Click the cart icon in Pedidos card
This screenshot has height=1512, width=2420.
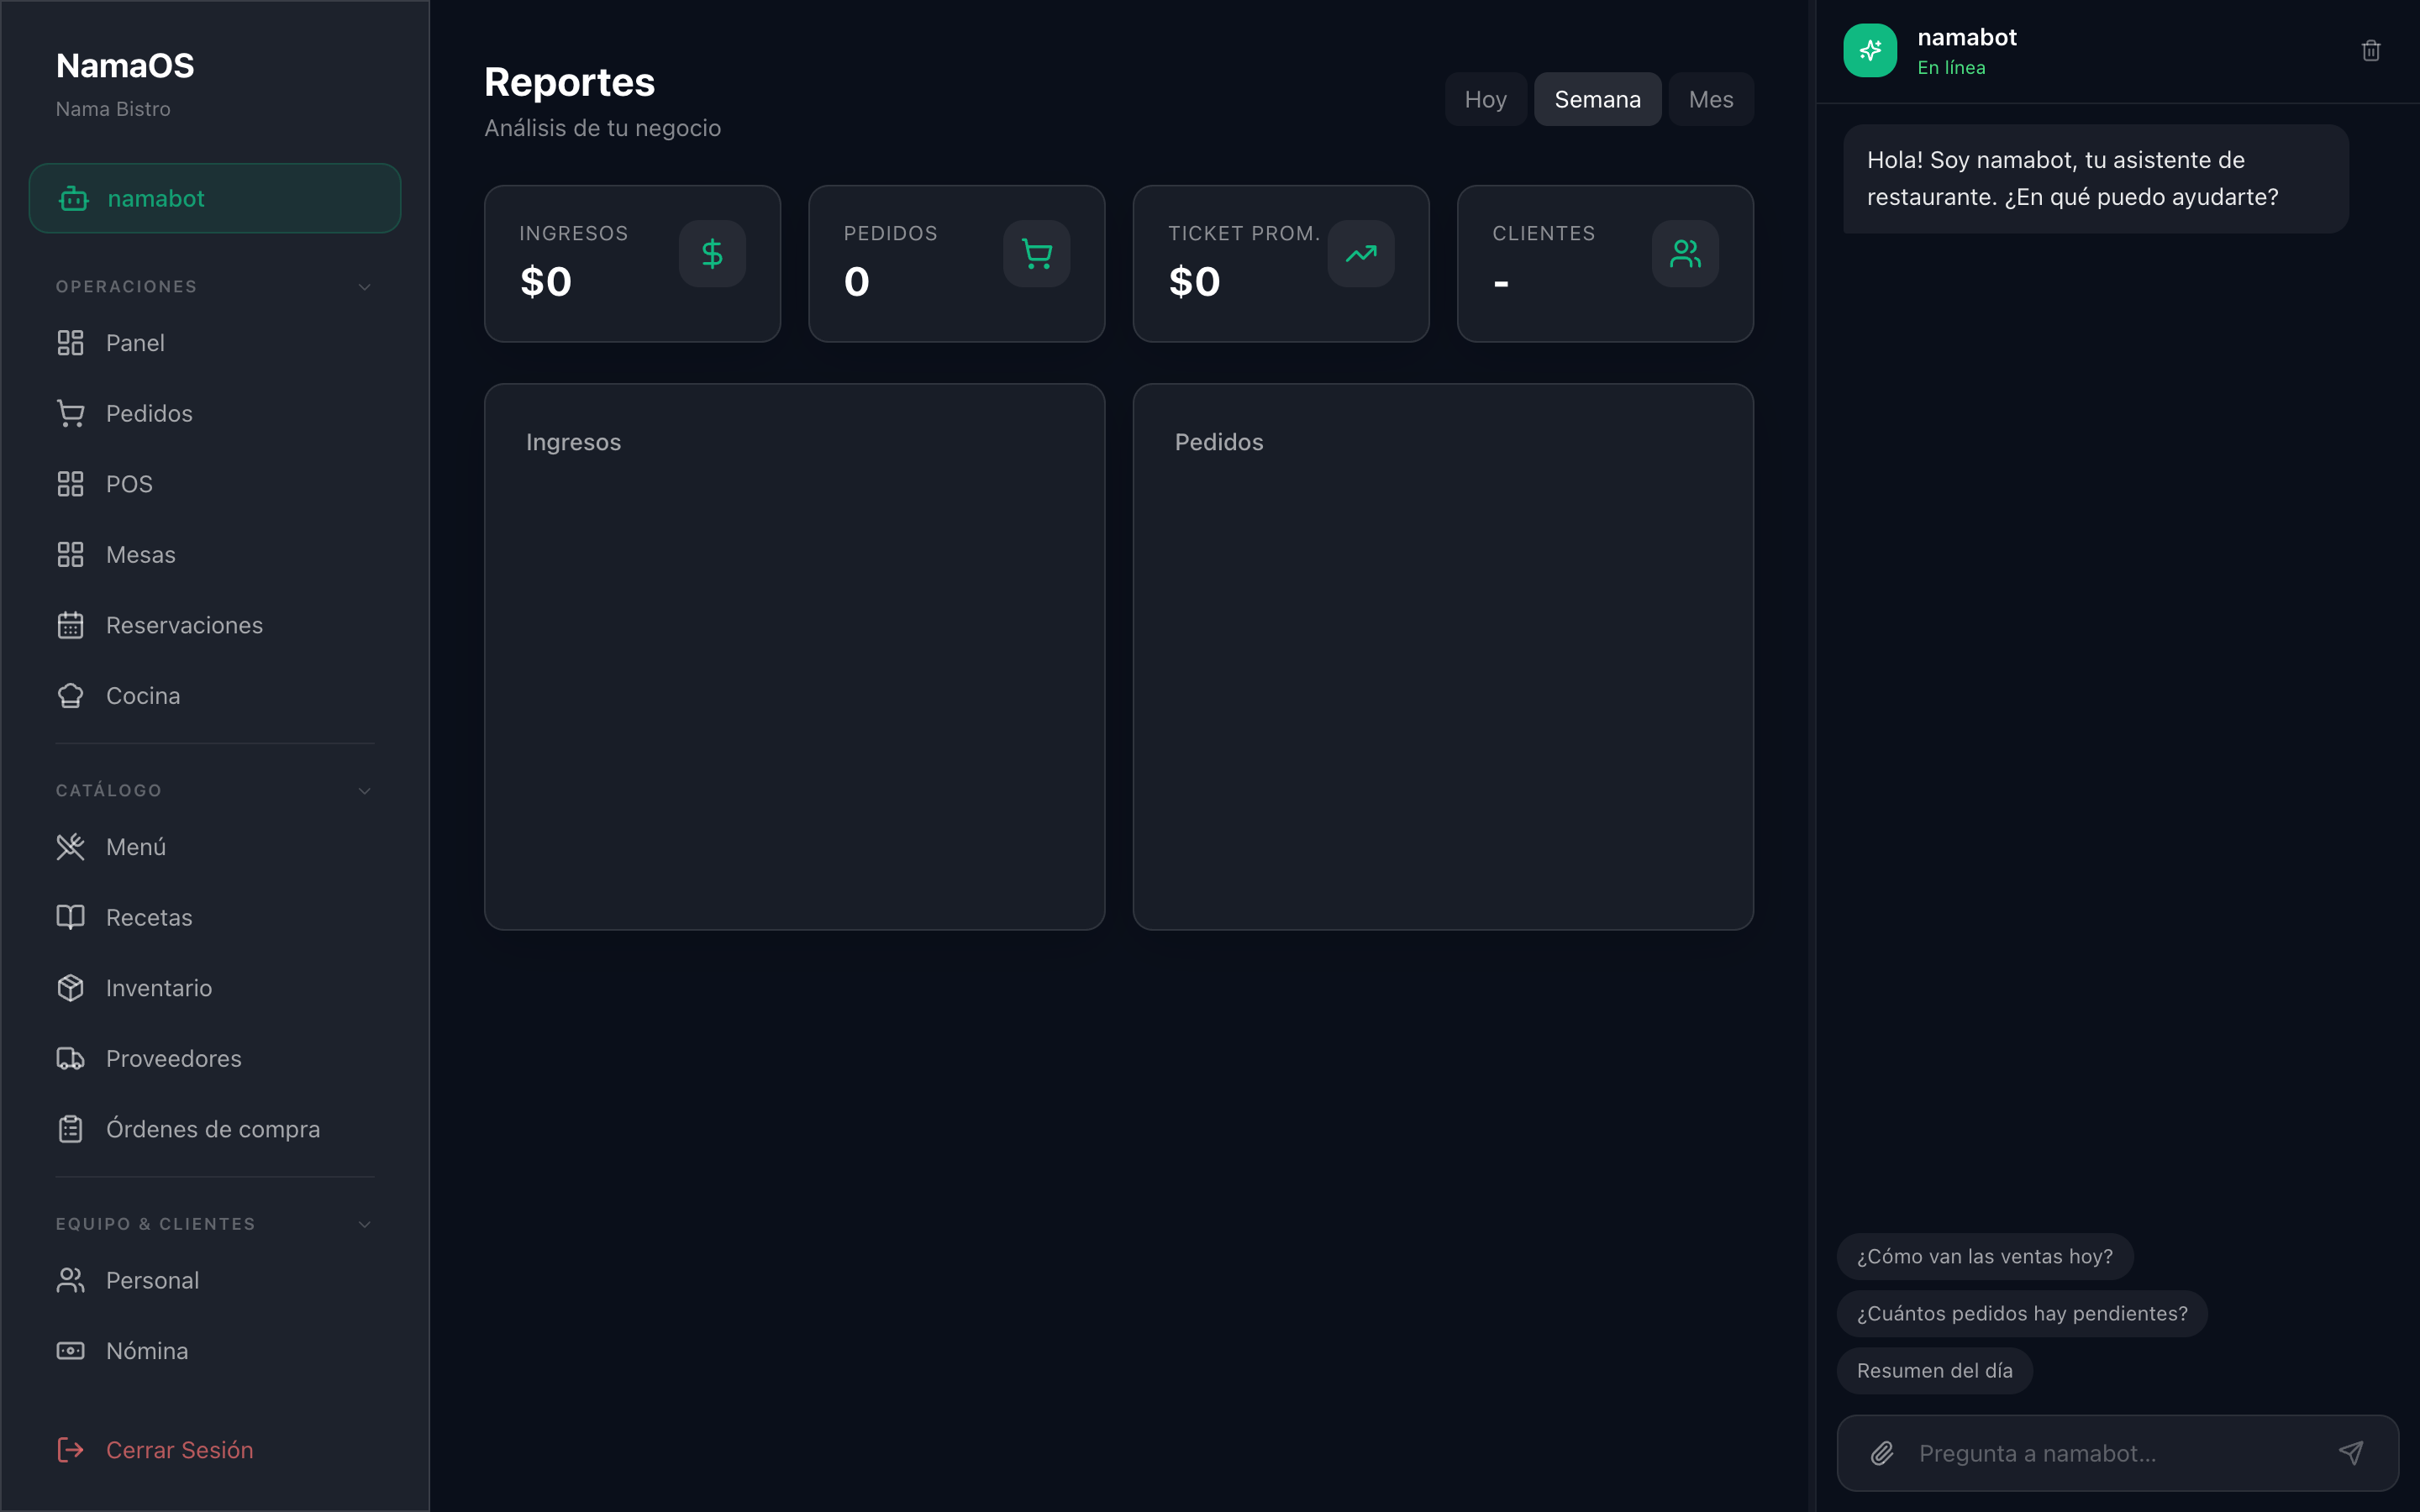click(x=1037, y=254)
